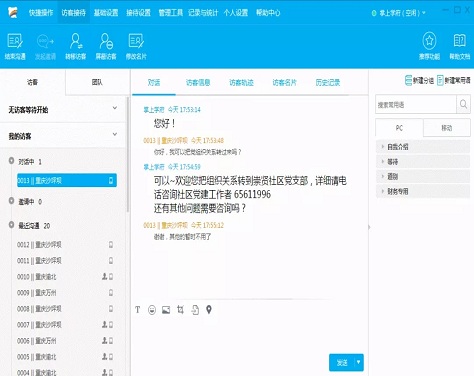Click the device icon on row 0012
474x376 pixels.
(111, 245)
